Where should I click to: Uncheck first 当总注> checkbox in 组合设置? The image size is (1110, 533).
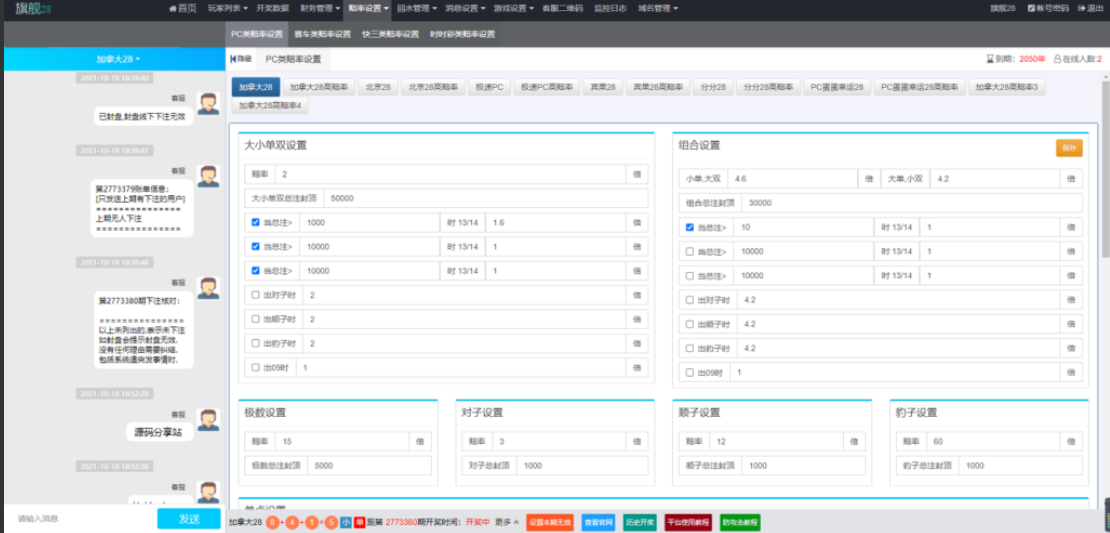coord(689,227)
